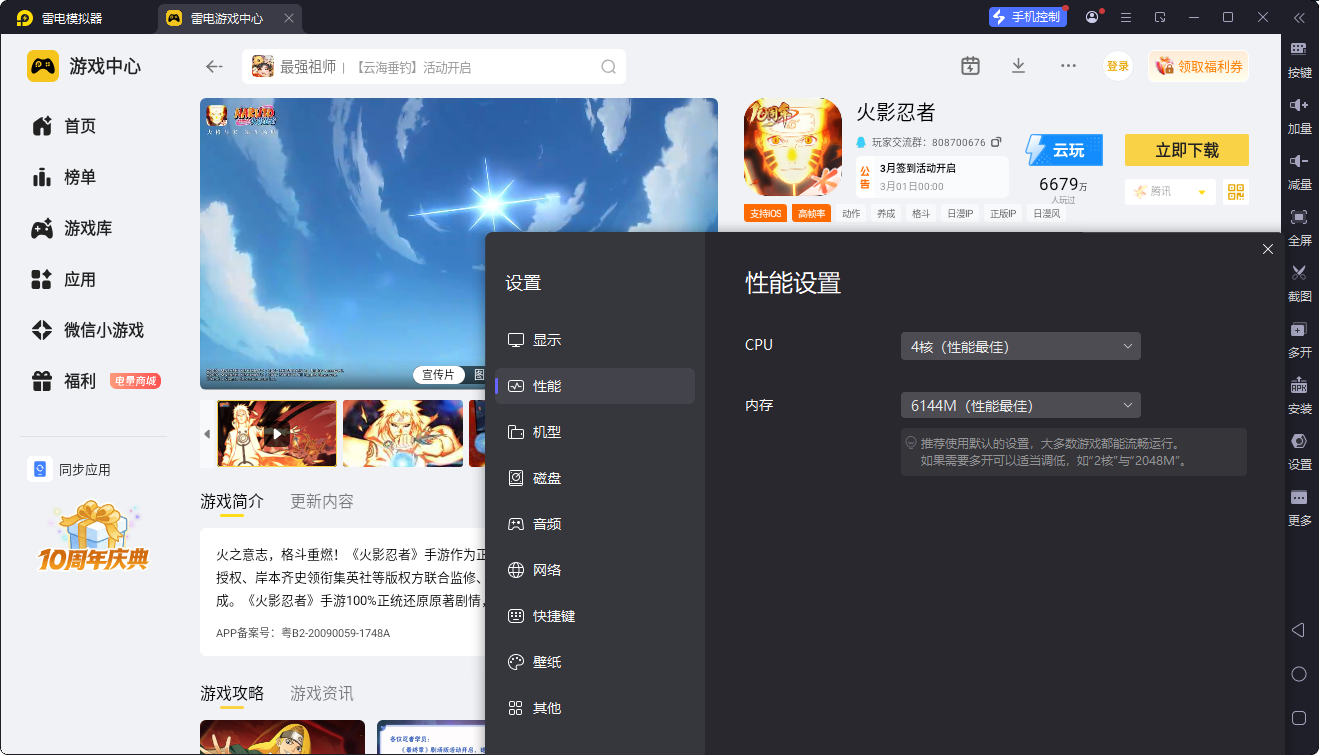
Task: Open the CPU cores dropdown
Action: point(1021,346)
